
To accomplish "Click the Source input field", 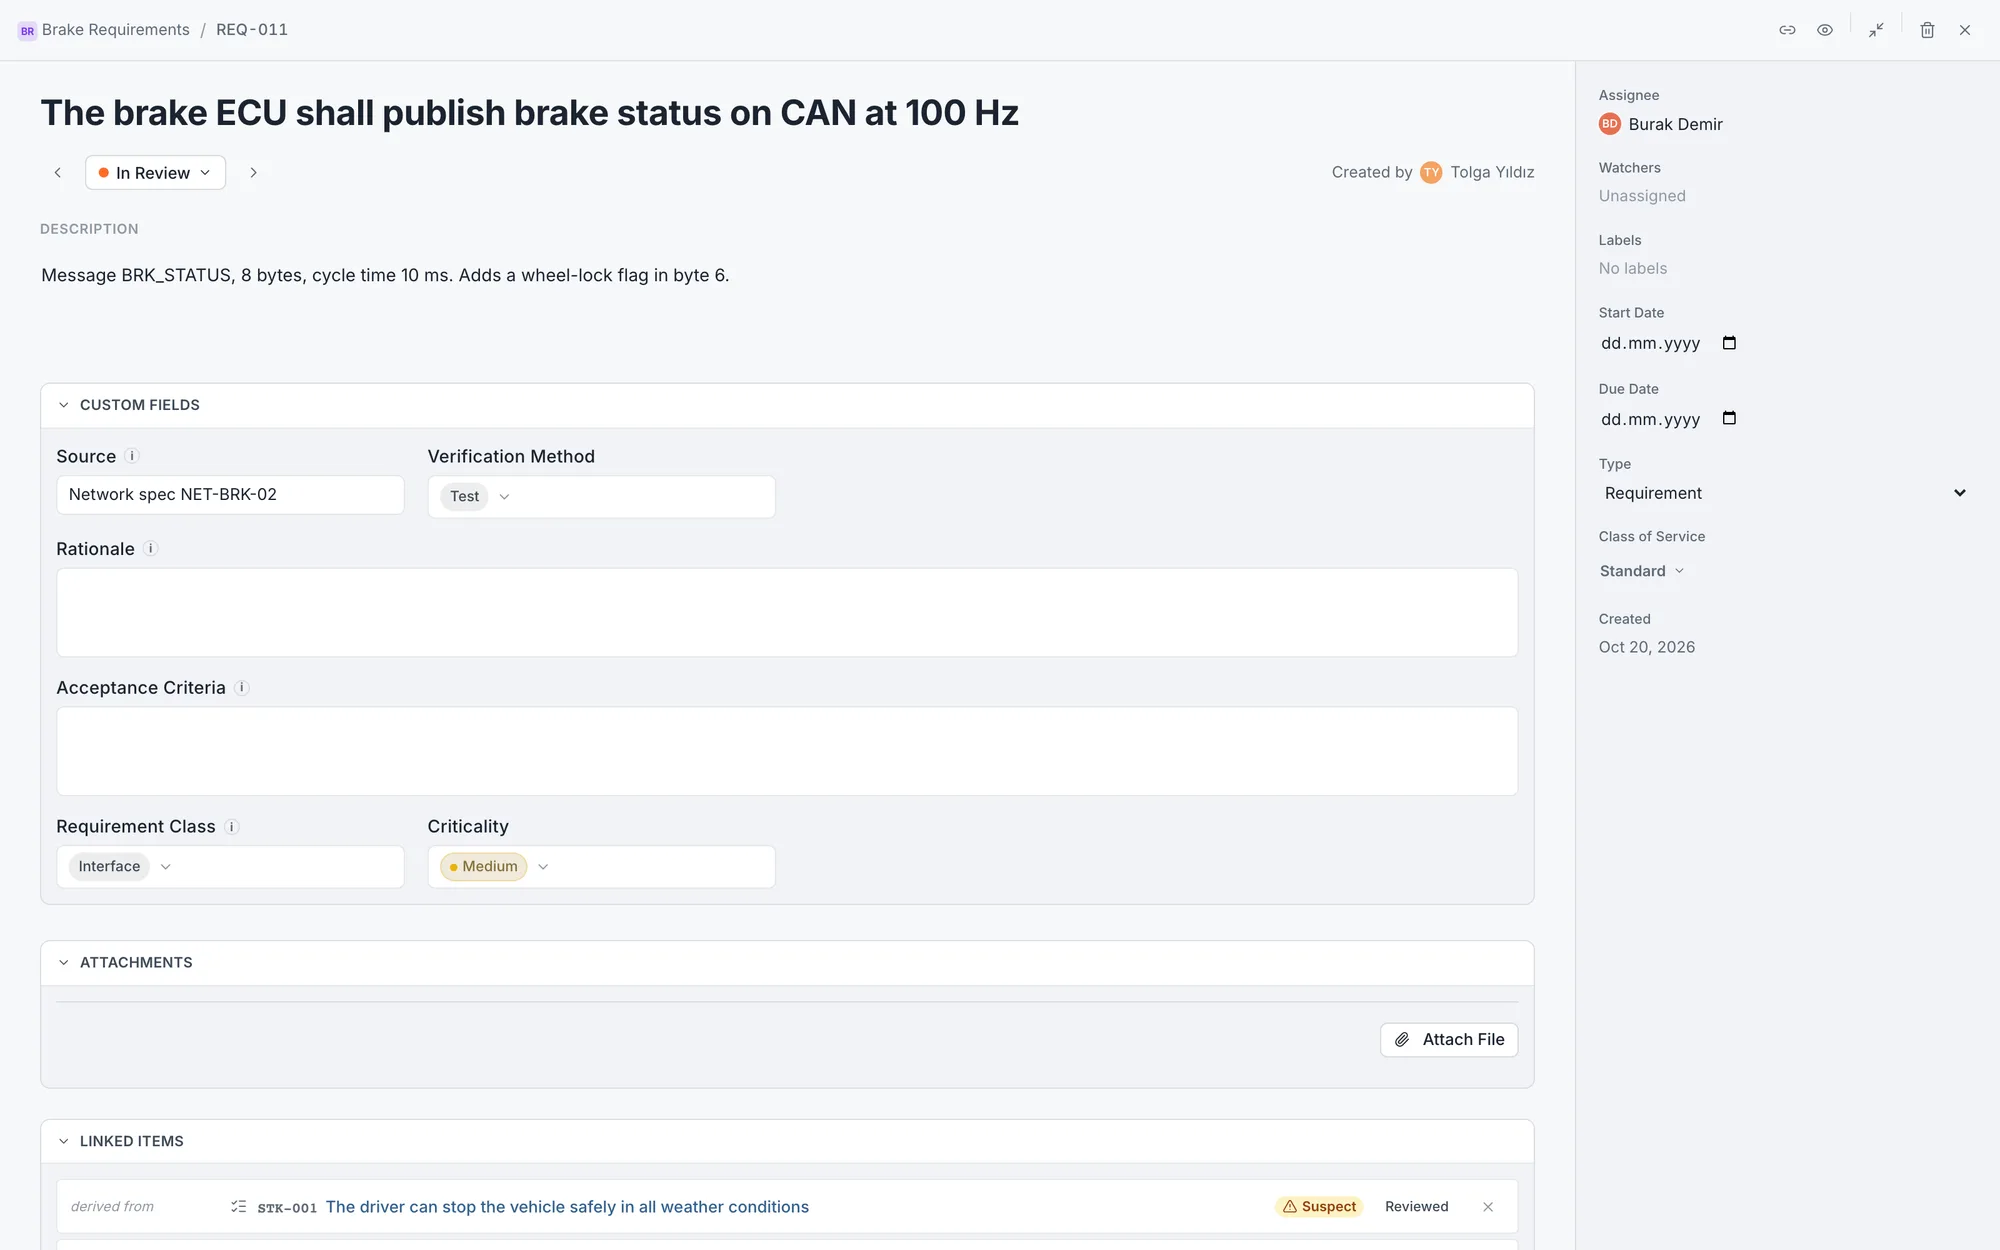I will (230, 495).
